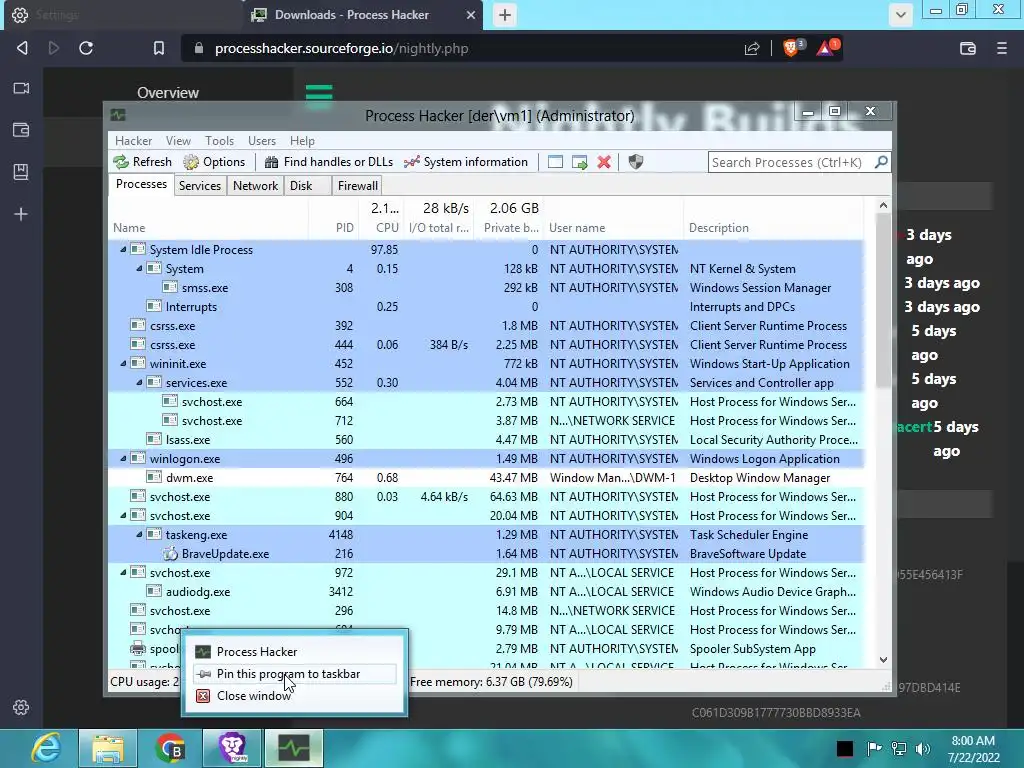The height and width of the screenshot is (768, 1024).
Task: Go back in the Brave browser
Action: point(22,48)
